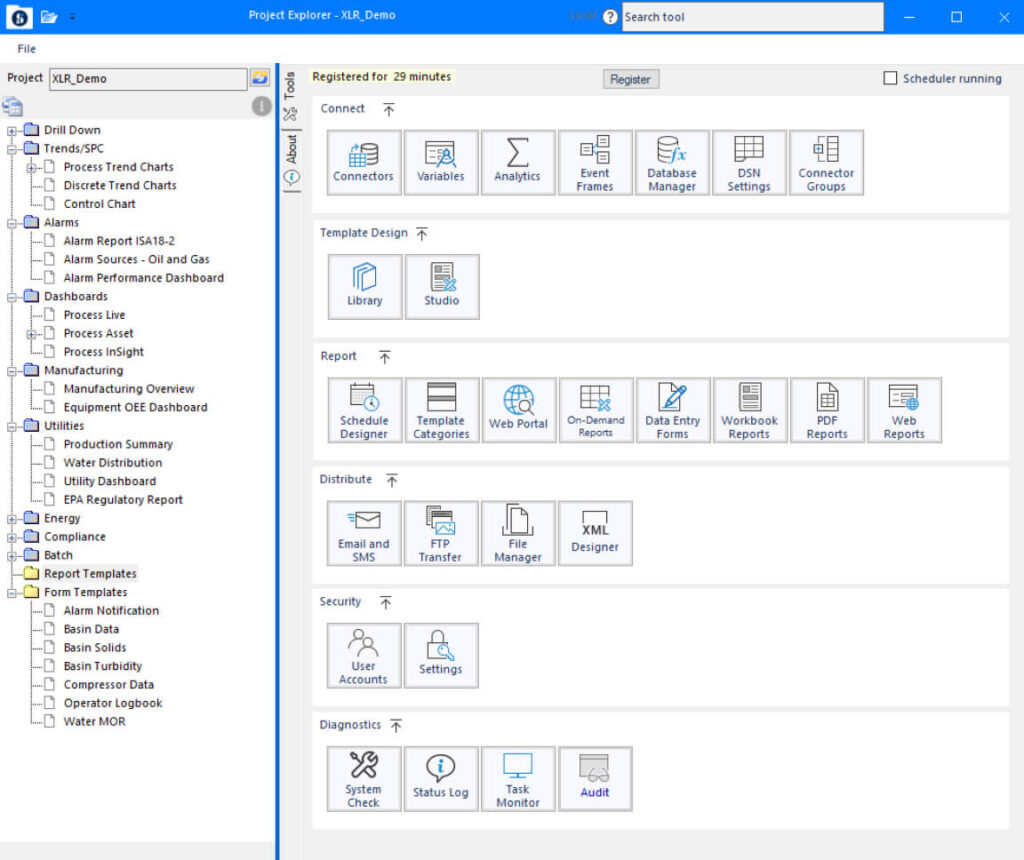Open Database Manager

[671, 162]
